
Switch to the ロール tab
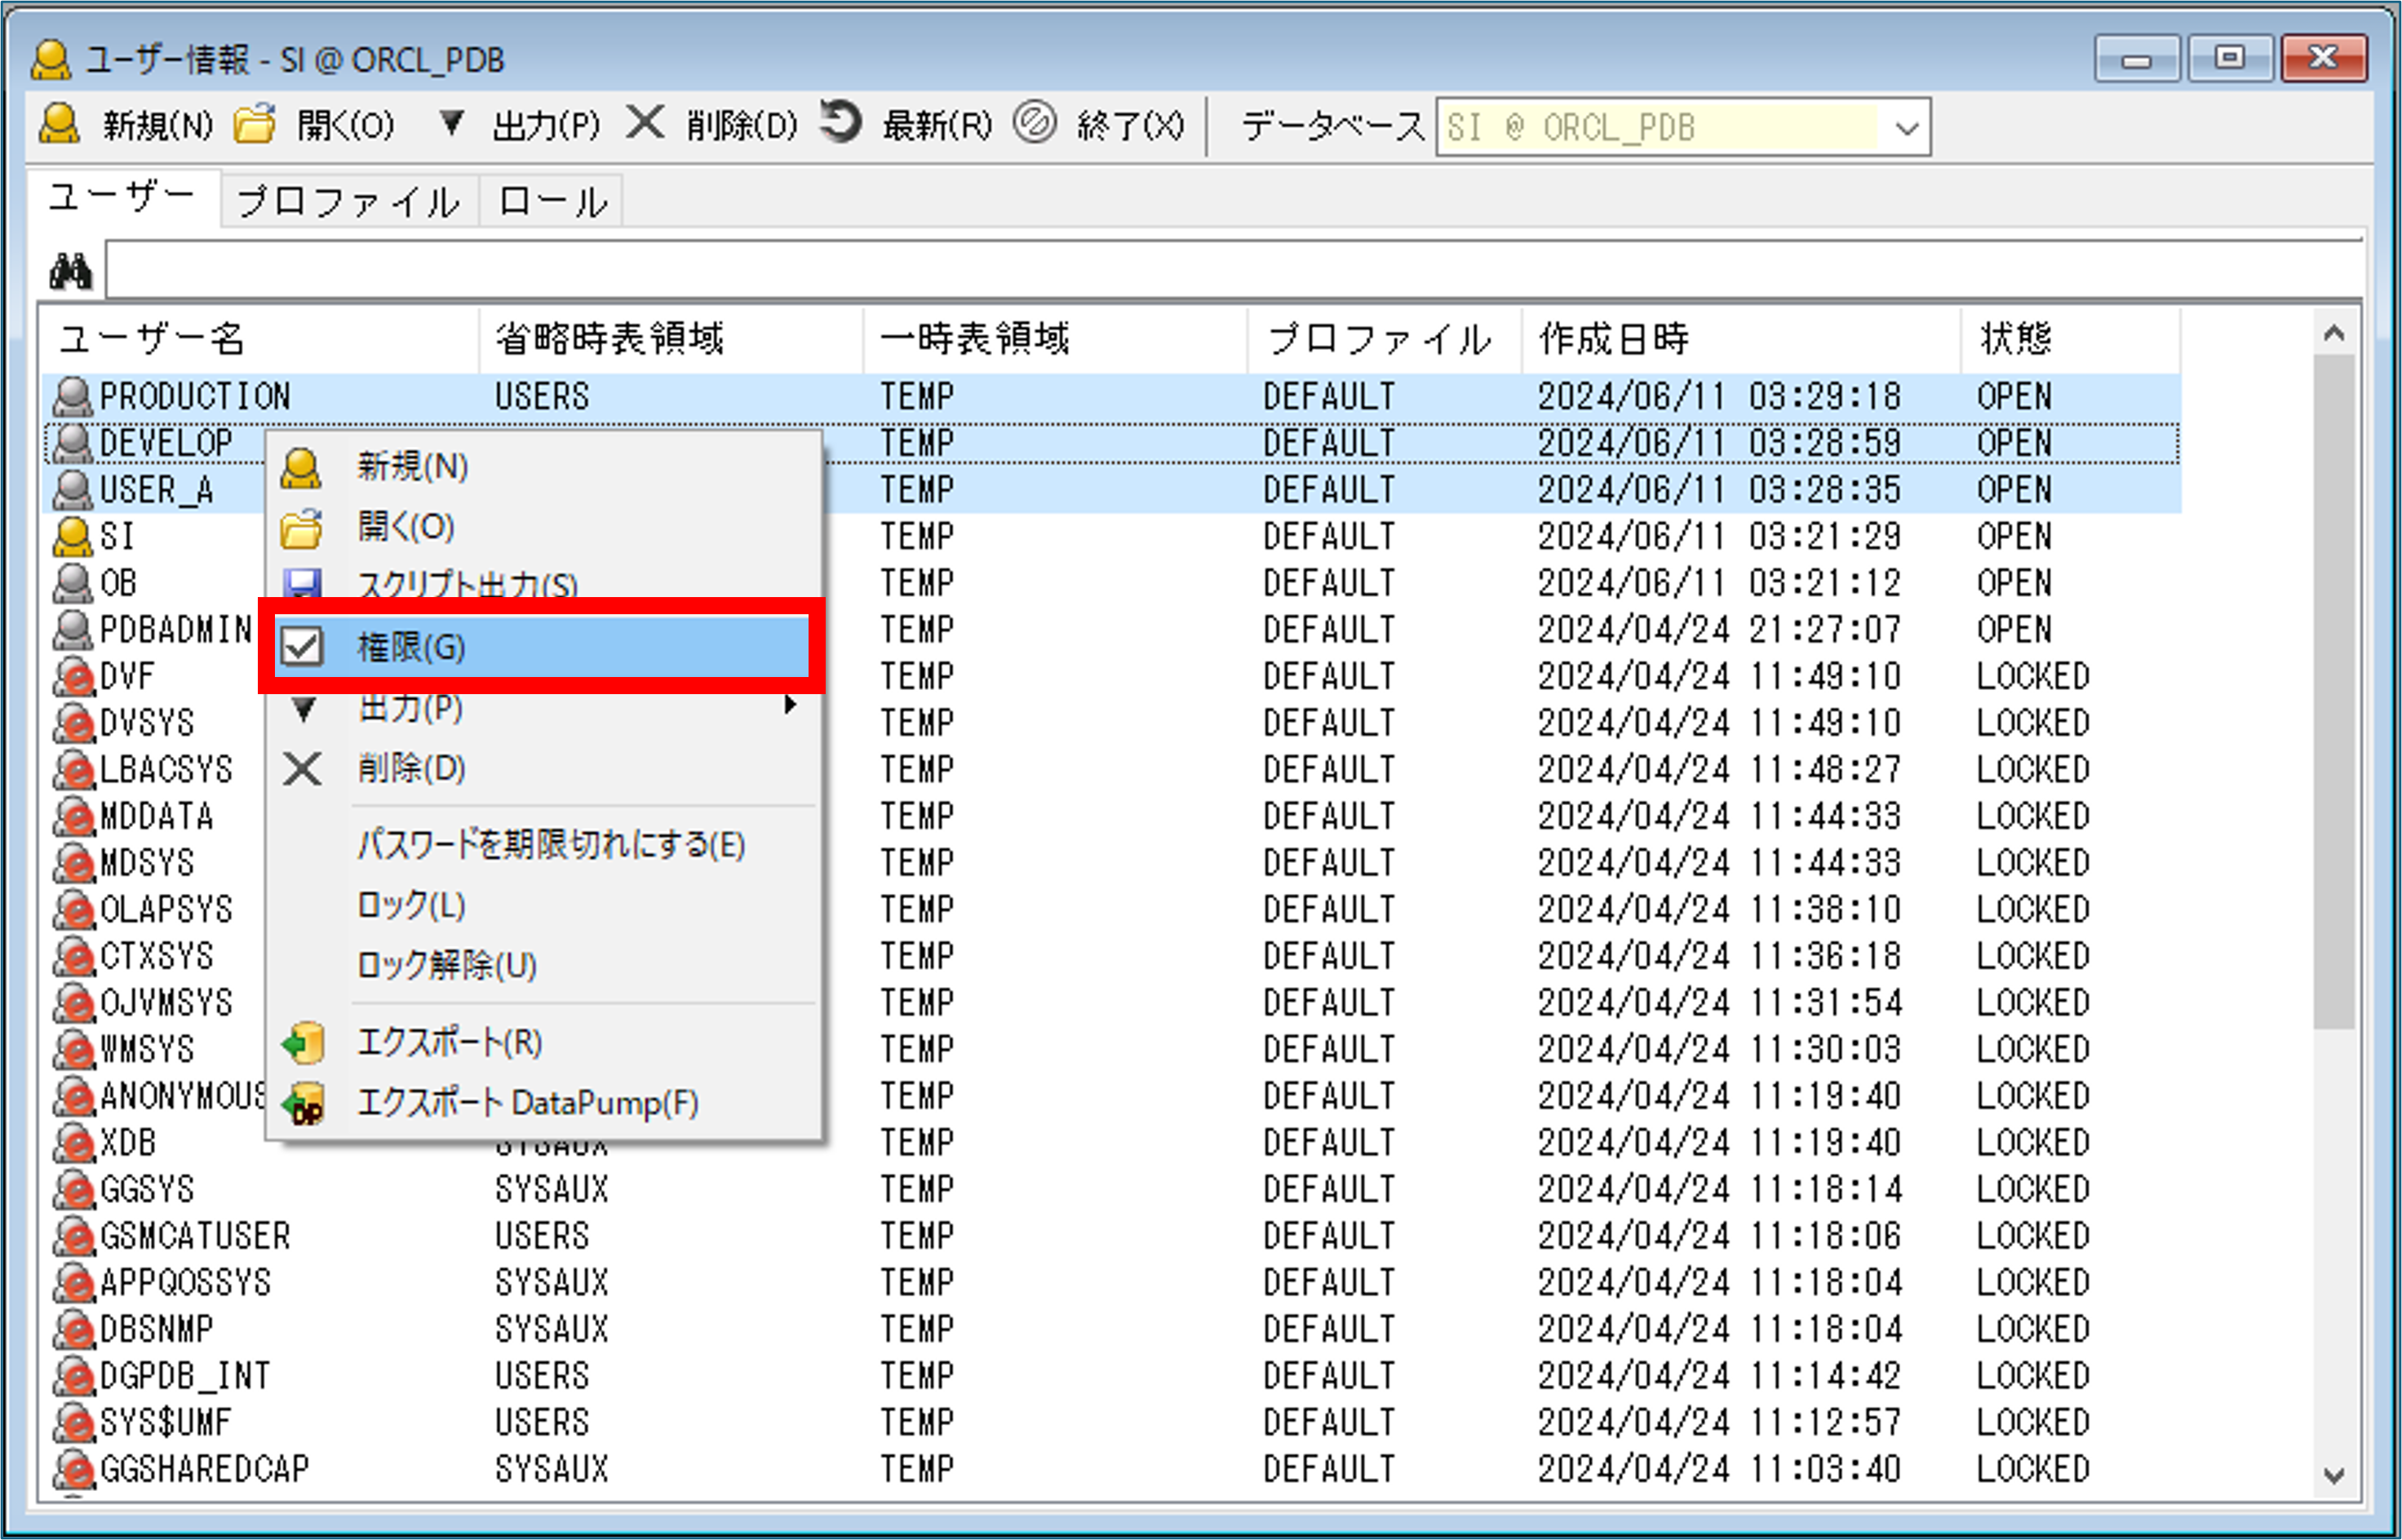coord(552,202)
